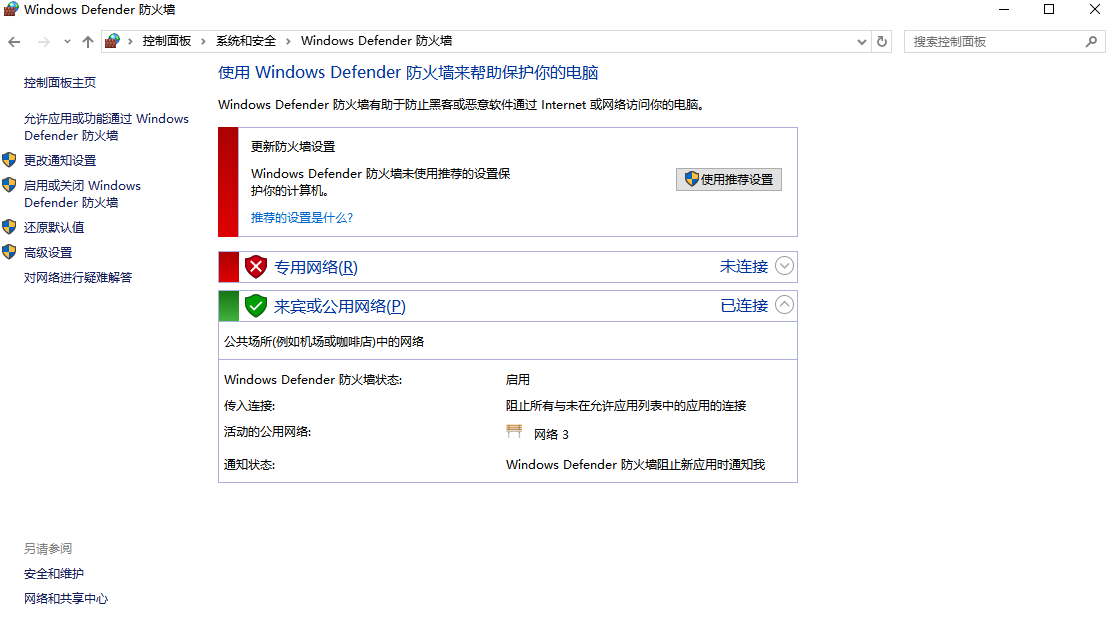Click red X shield on 专用网络

pos(256,267)
